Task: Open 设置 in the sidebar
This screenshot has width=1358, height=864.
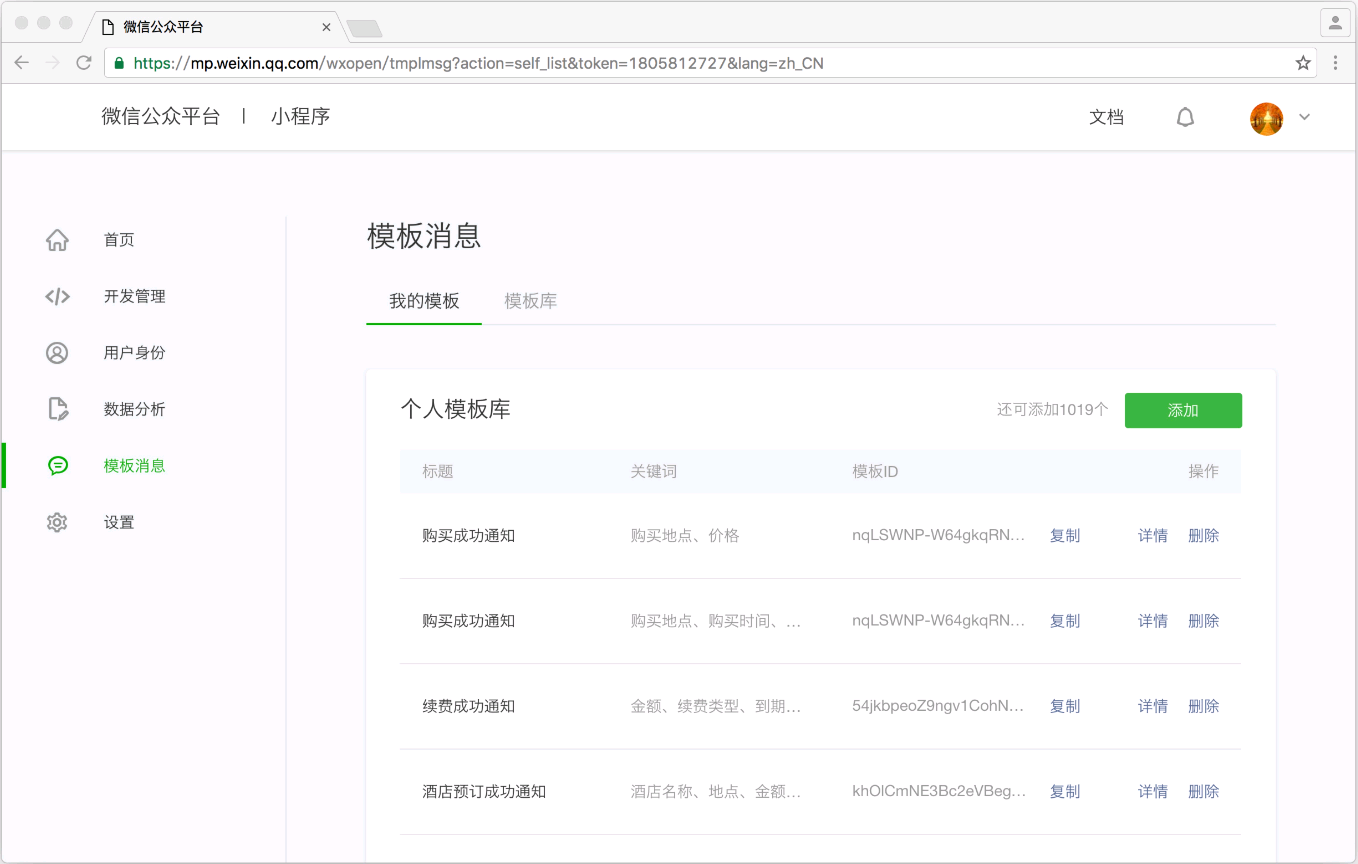Action: click(x=119, y=522)
